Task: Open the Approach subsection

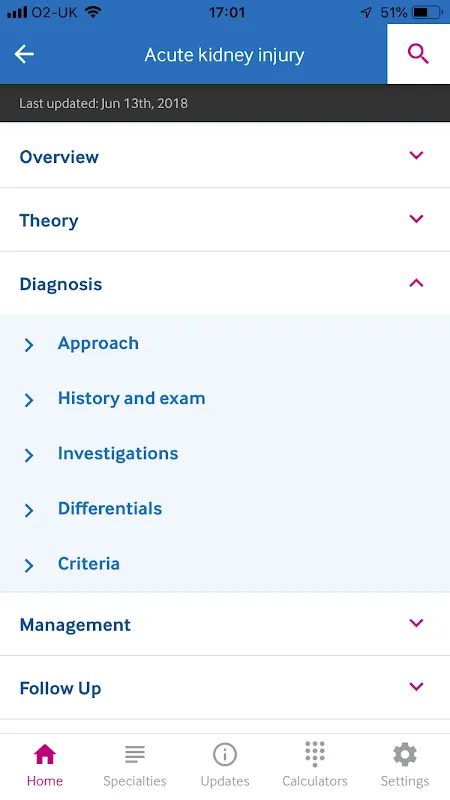Action: pyautogui.click(x=225, y=343)
